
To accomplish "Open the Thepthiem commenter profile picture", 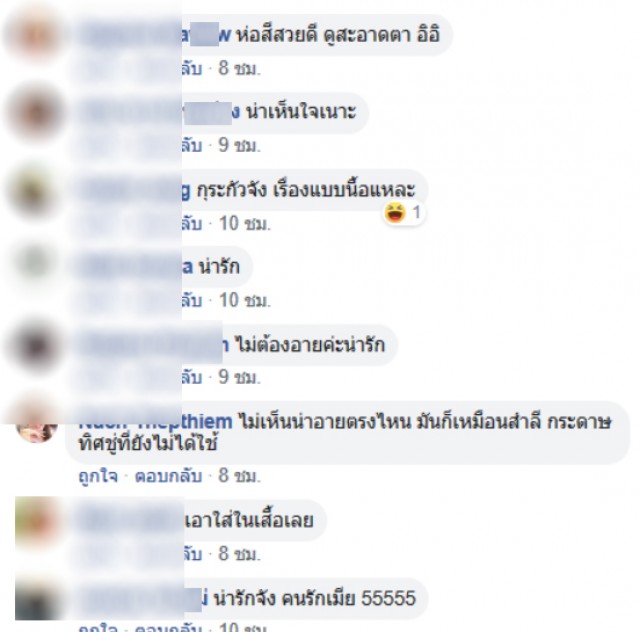I will (x=36, y=427).
